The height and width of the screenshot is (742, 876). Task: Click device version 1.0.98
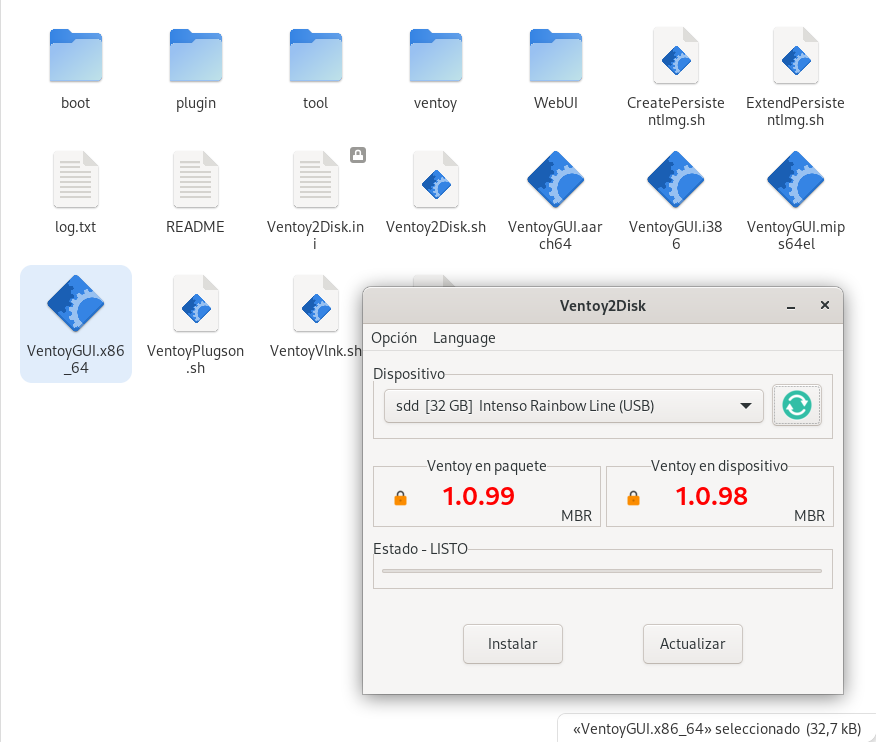711,496
